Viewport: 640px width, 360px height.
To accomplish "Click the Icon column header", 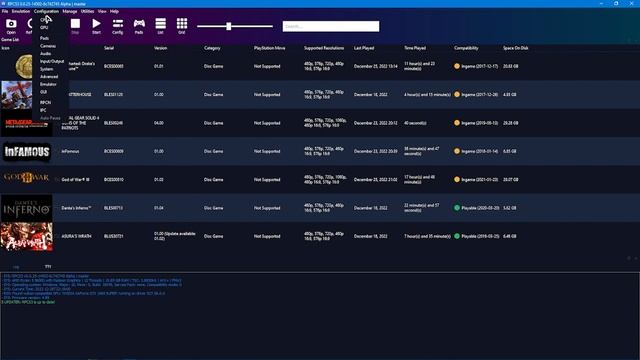I will 5,48.
